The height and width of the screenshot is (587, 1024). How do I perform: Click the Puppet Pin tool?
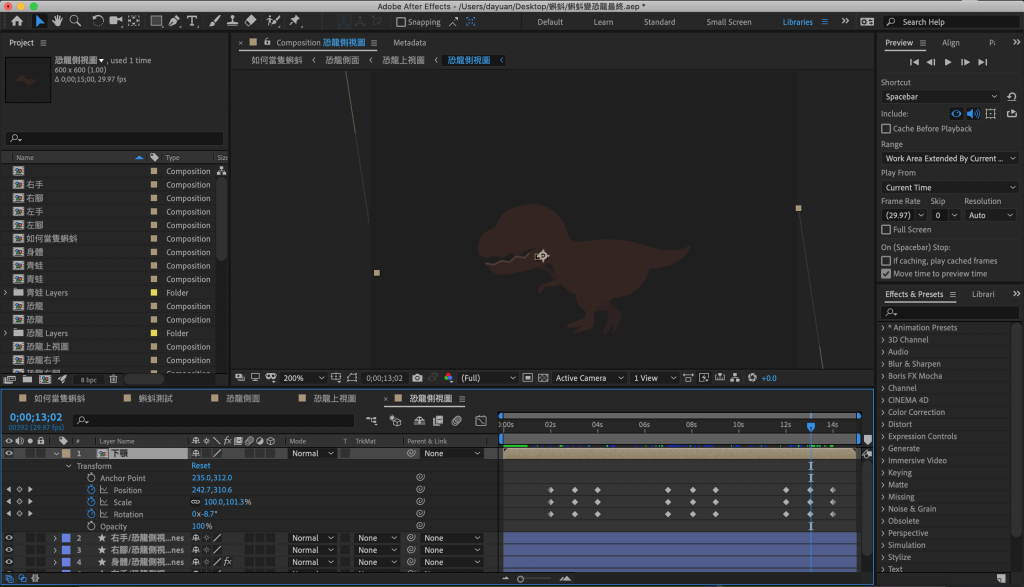click(294, 21)
